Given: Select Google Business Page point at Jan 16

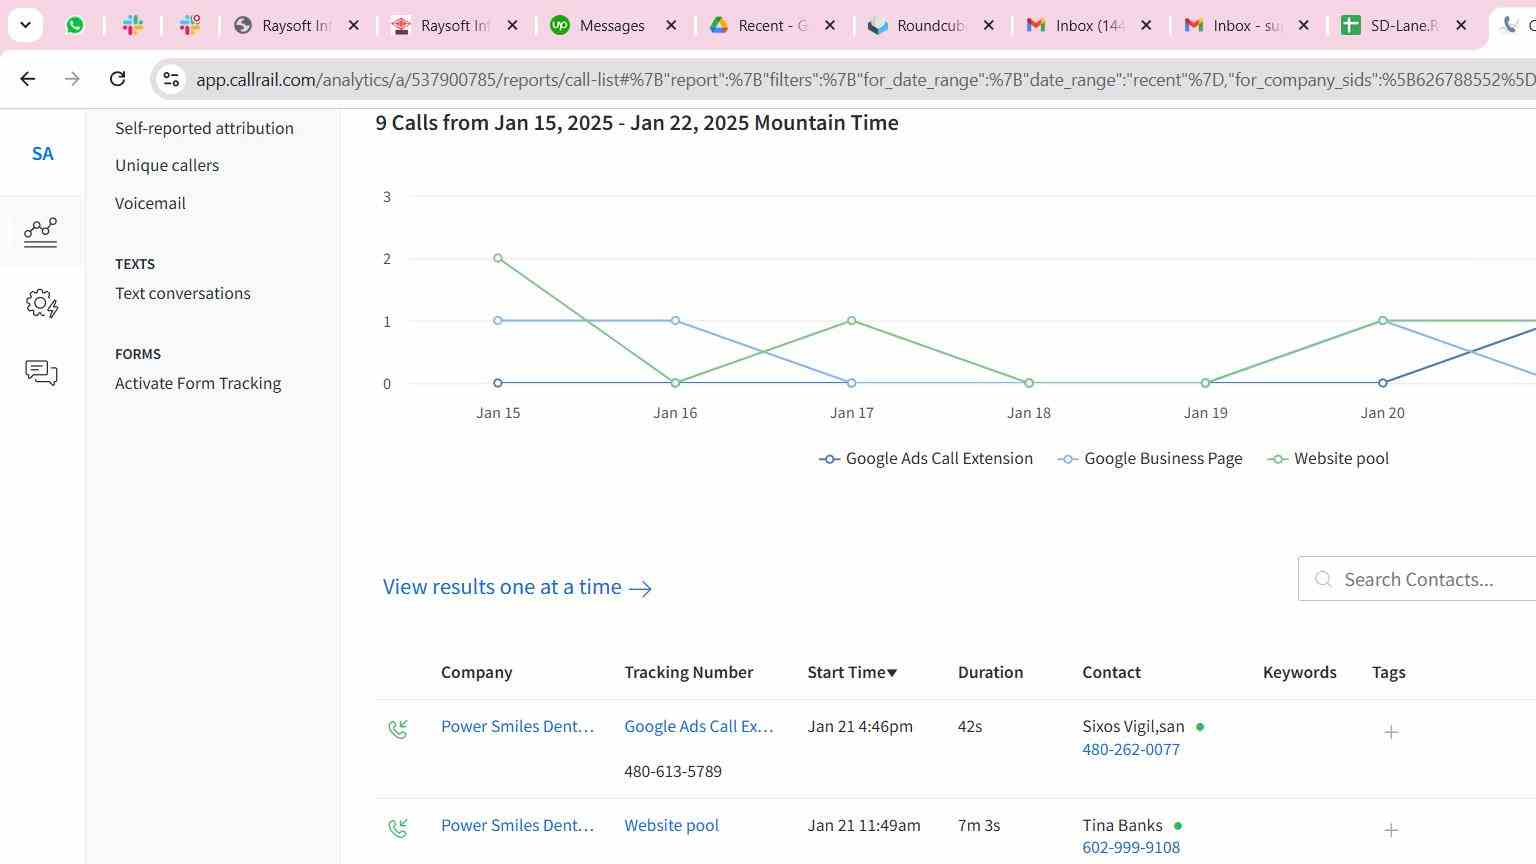Looking at the screenshot, I should click(x=676, y=321).
